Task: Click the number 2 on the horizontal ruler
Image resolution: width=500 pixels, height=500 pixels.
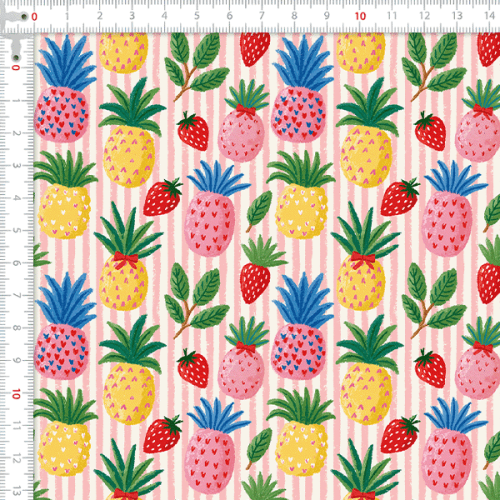Action: point(99,16)
